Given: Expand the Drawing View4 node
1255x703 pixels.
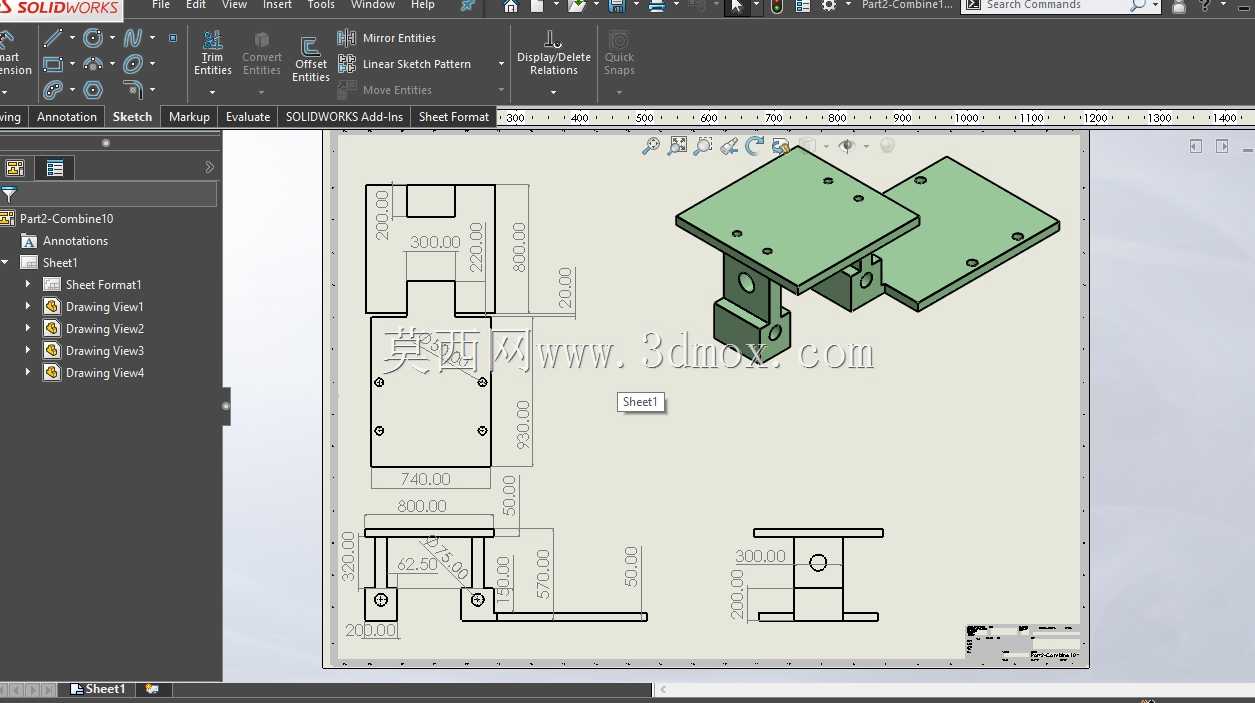Looking at the screenshot, I should (x=28, y=373).
